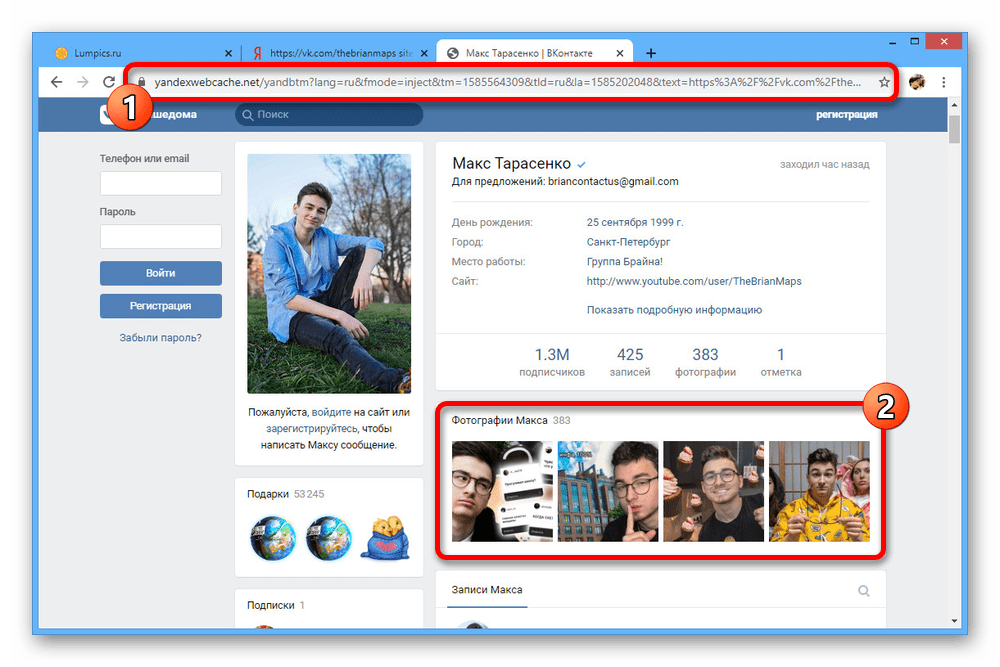This screenshot has width=1000, height=667.
Task: Open the Chrome three-dot menu
Action: 944,82
